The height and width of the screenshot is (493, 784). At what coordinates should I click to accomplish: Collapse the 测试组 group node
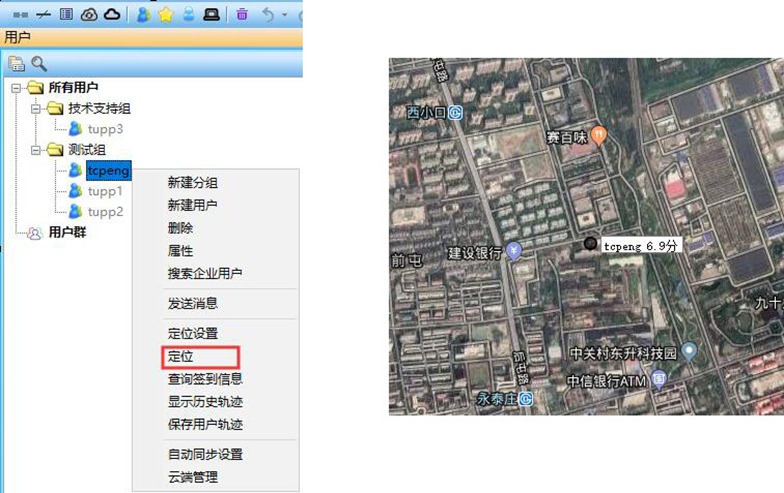click(33, 149)
